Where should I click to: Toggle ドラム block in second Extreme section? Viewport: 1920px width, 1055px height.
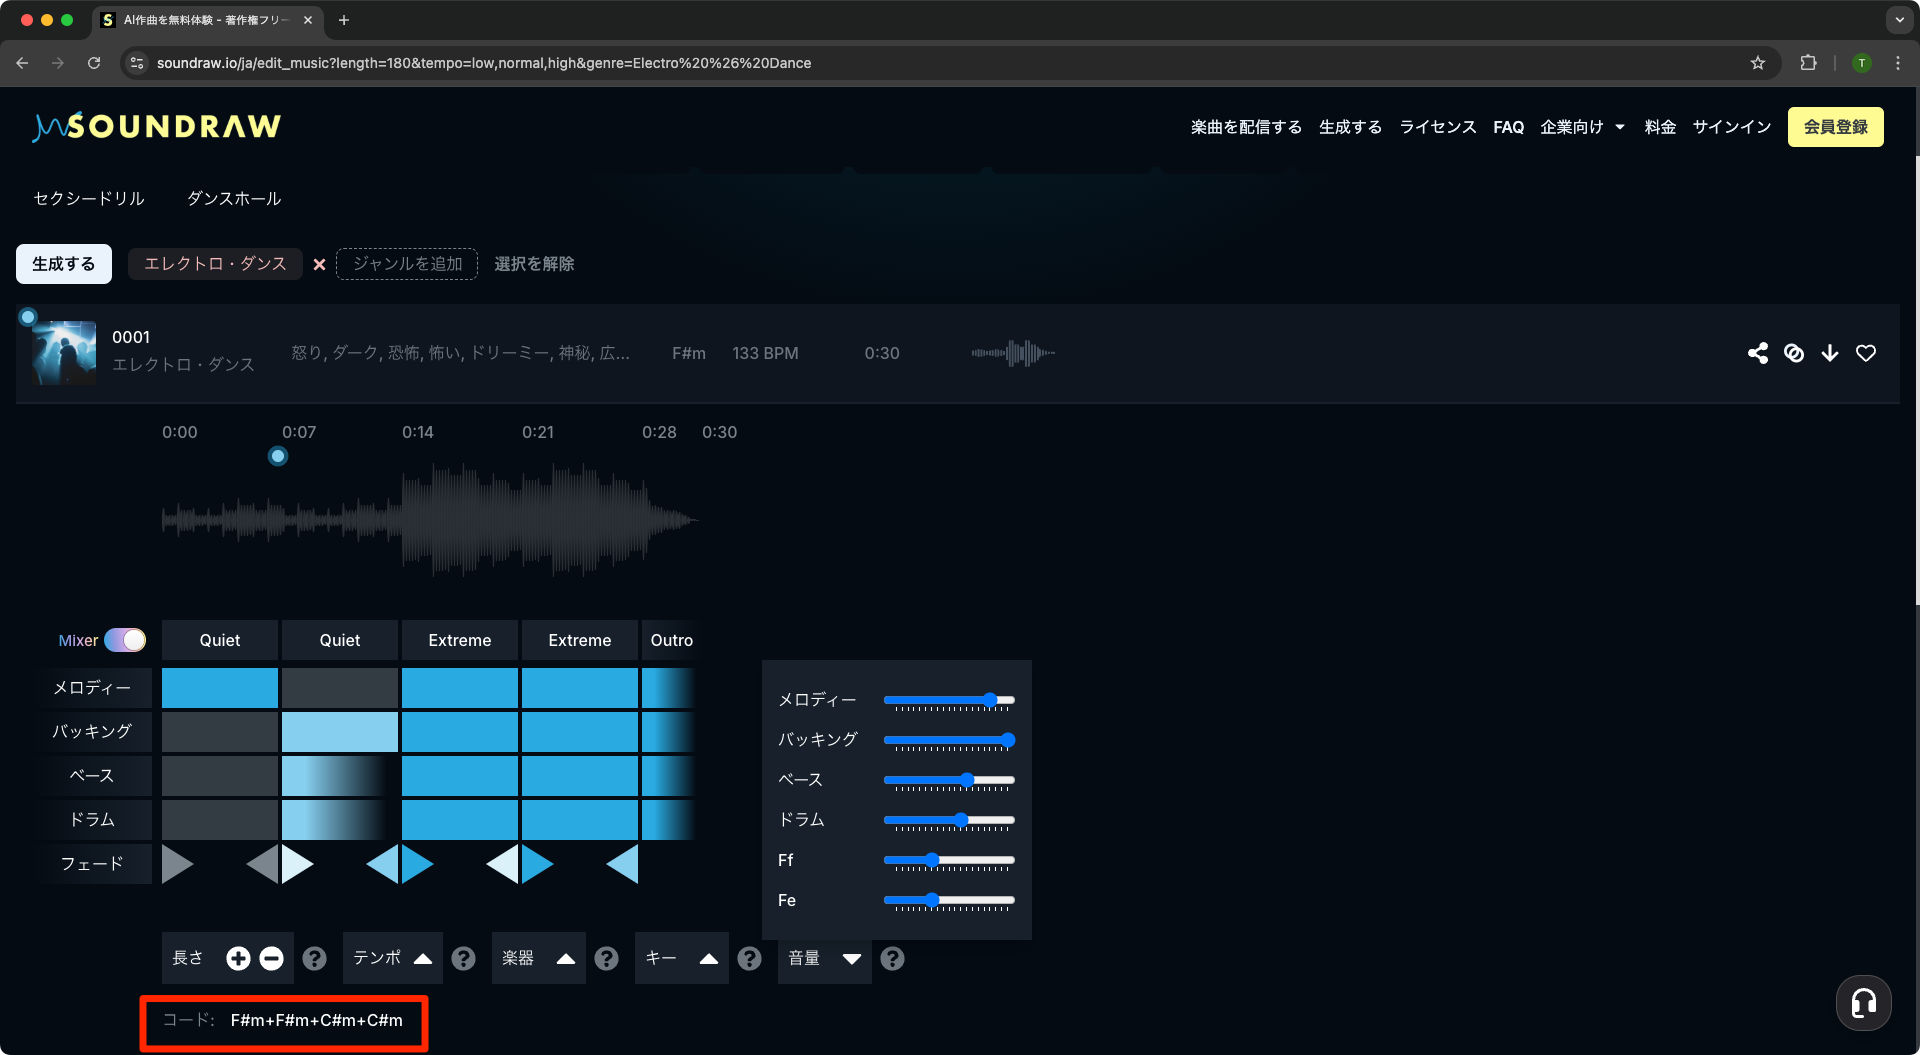tap(580, 820)
